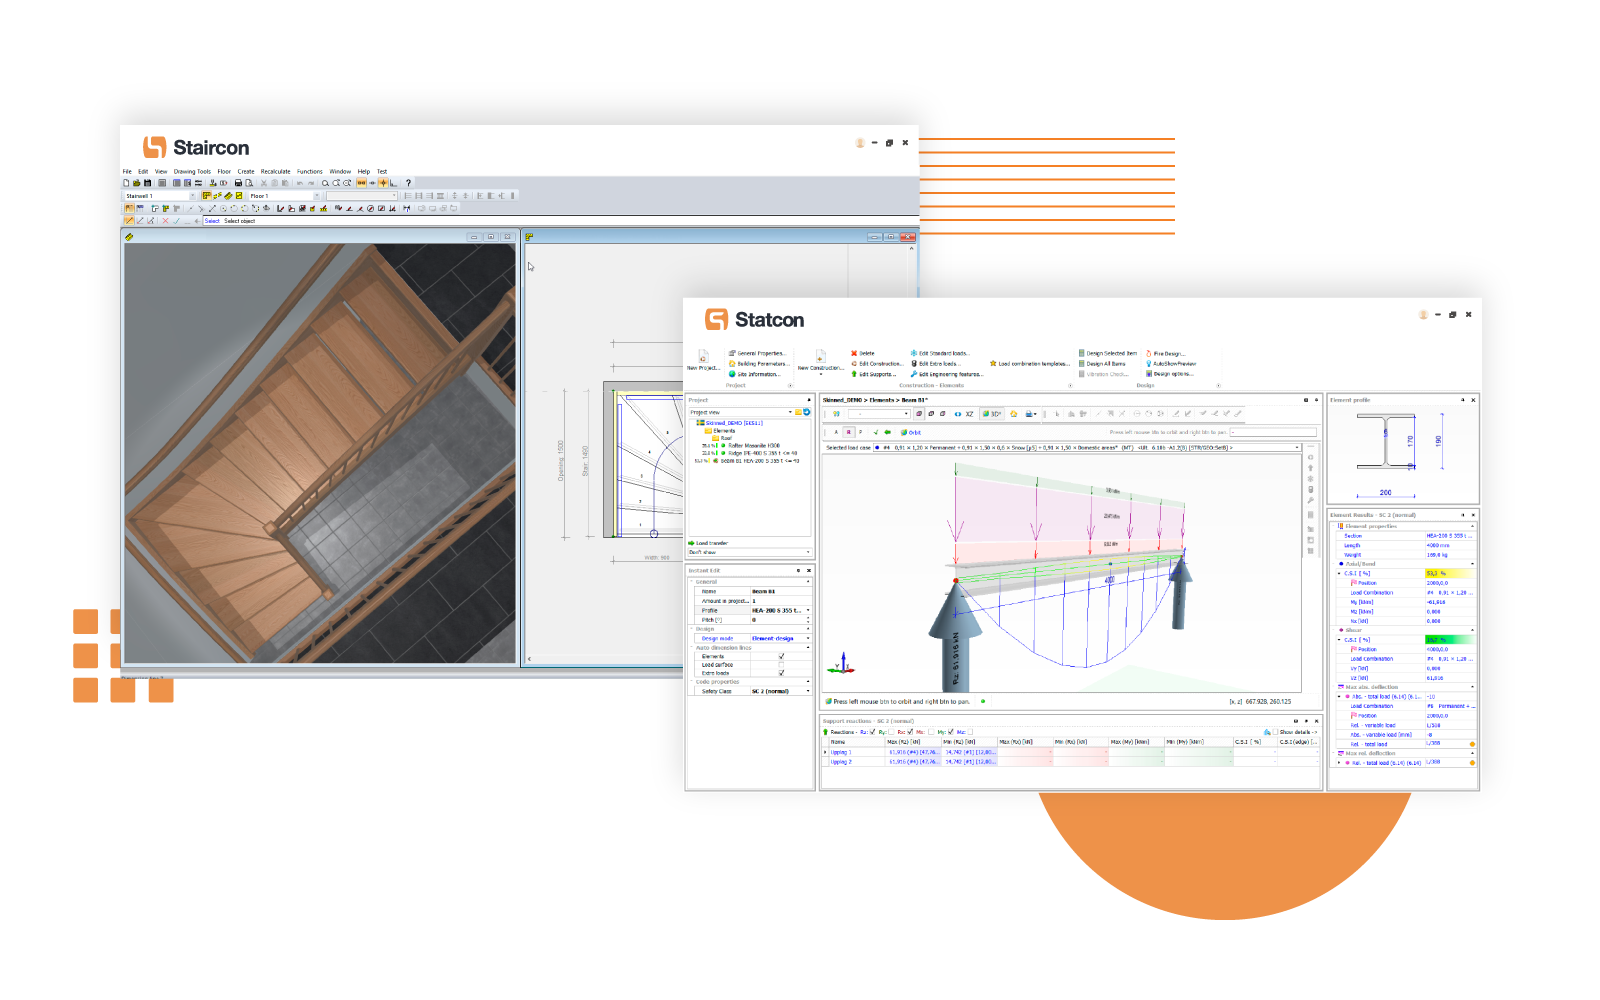Click the Help question mark icon
The width and height of the screenshot is (1600, 1000).
[x=408, y=183]
